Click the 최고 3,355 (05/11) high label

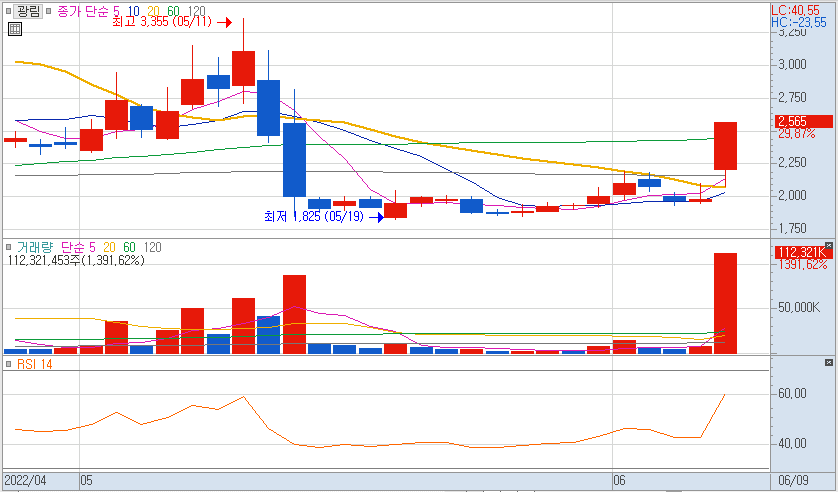(x=162, y=22)
